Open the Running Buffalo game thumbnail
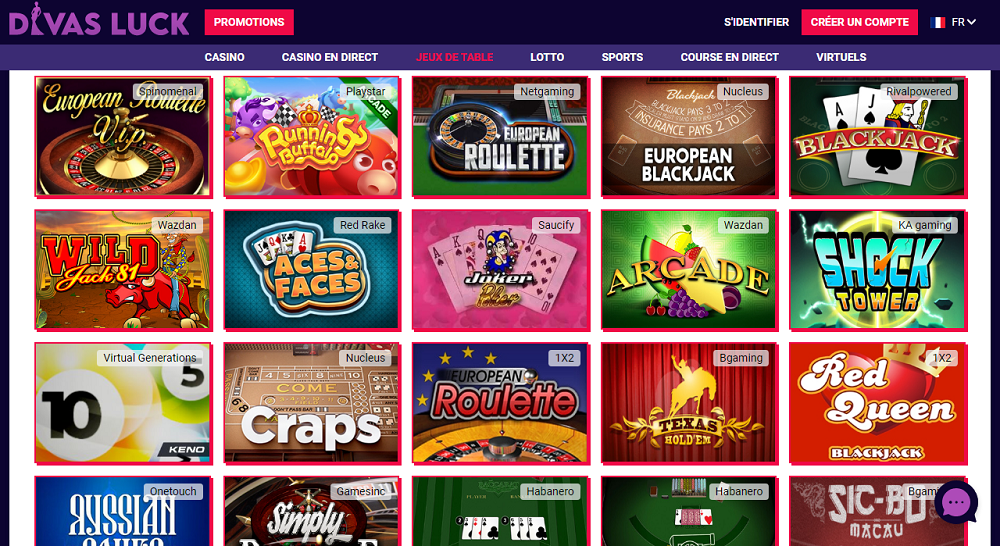Viewport: 1000px width, 546px height. tap(311, 136)
